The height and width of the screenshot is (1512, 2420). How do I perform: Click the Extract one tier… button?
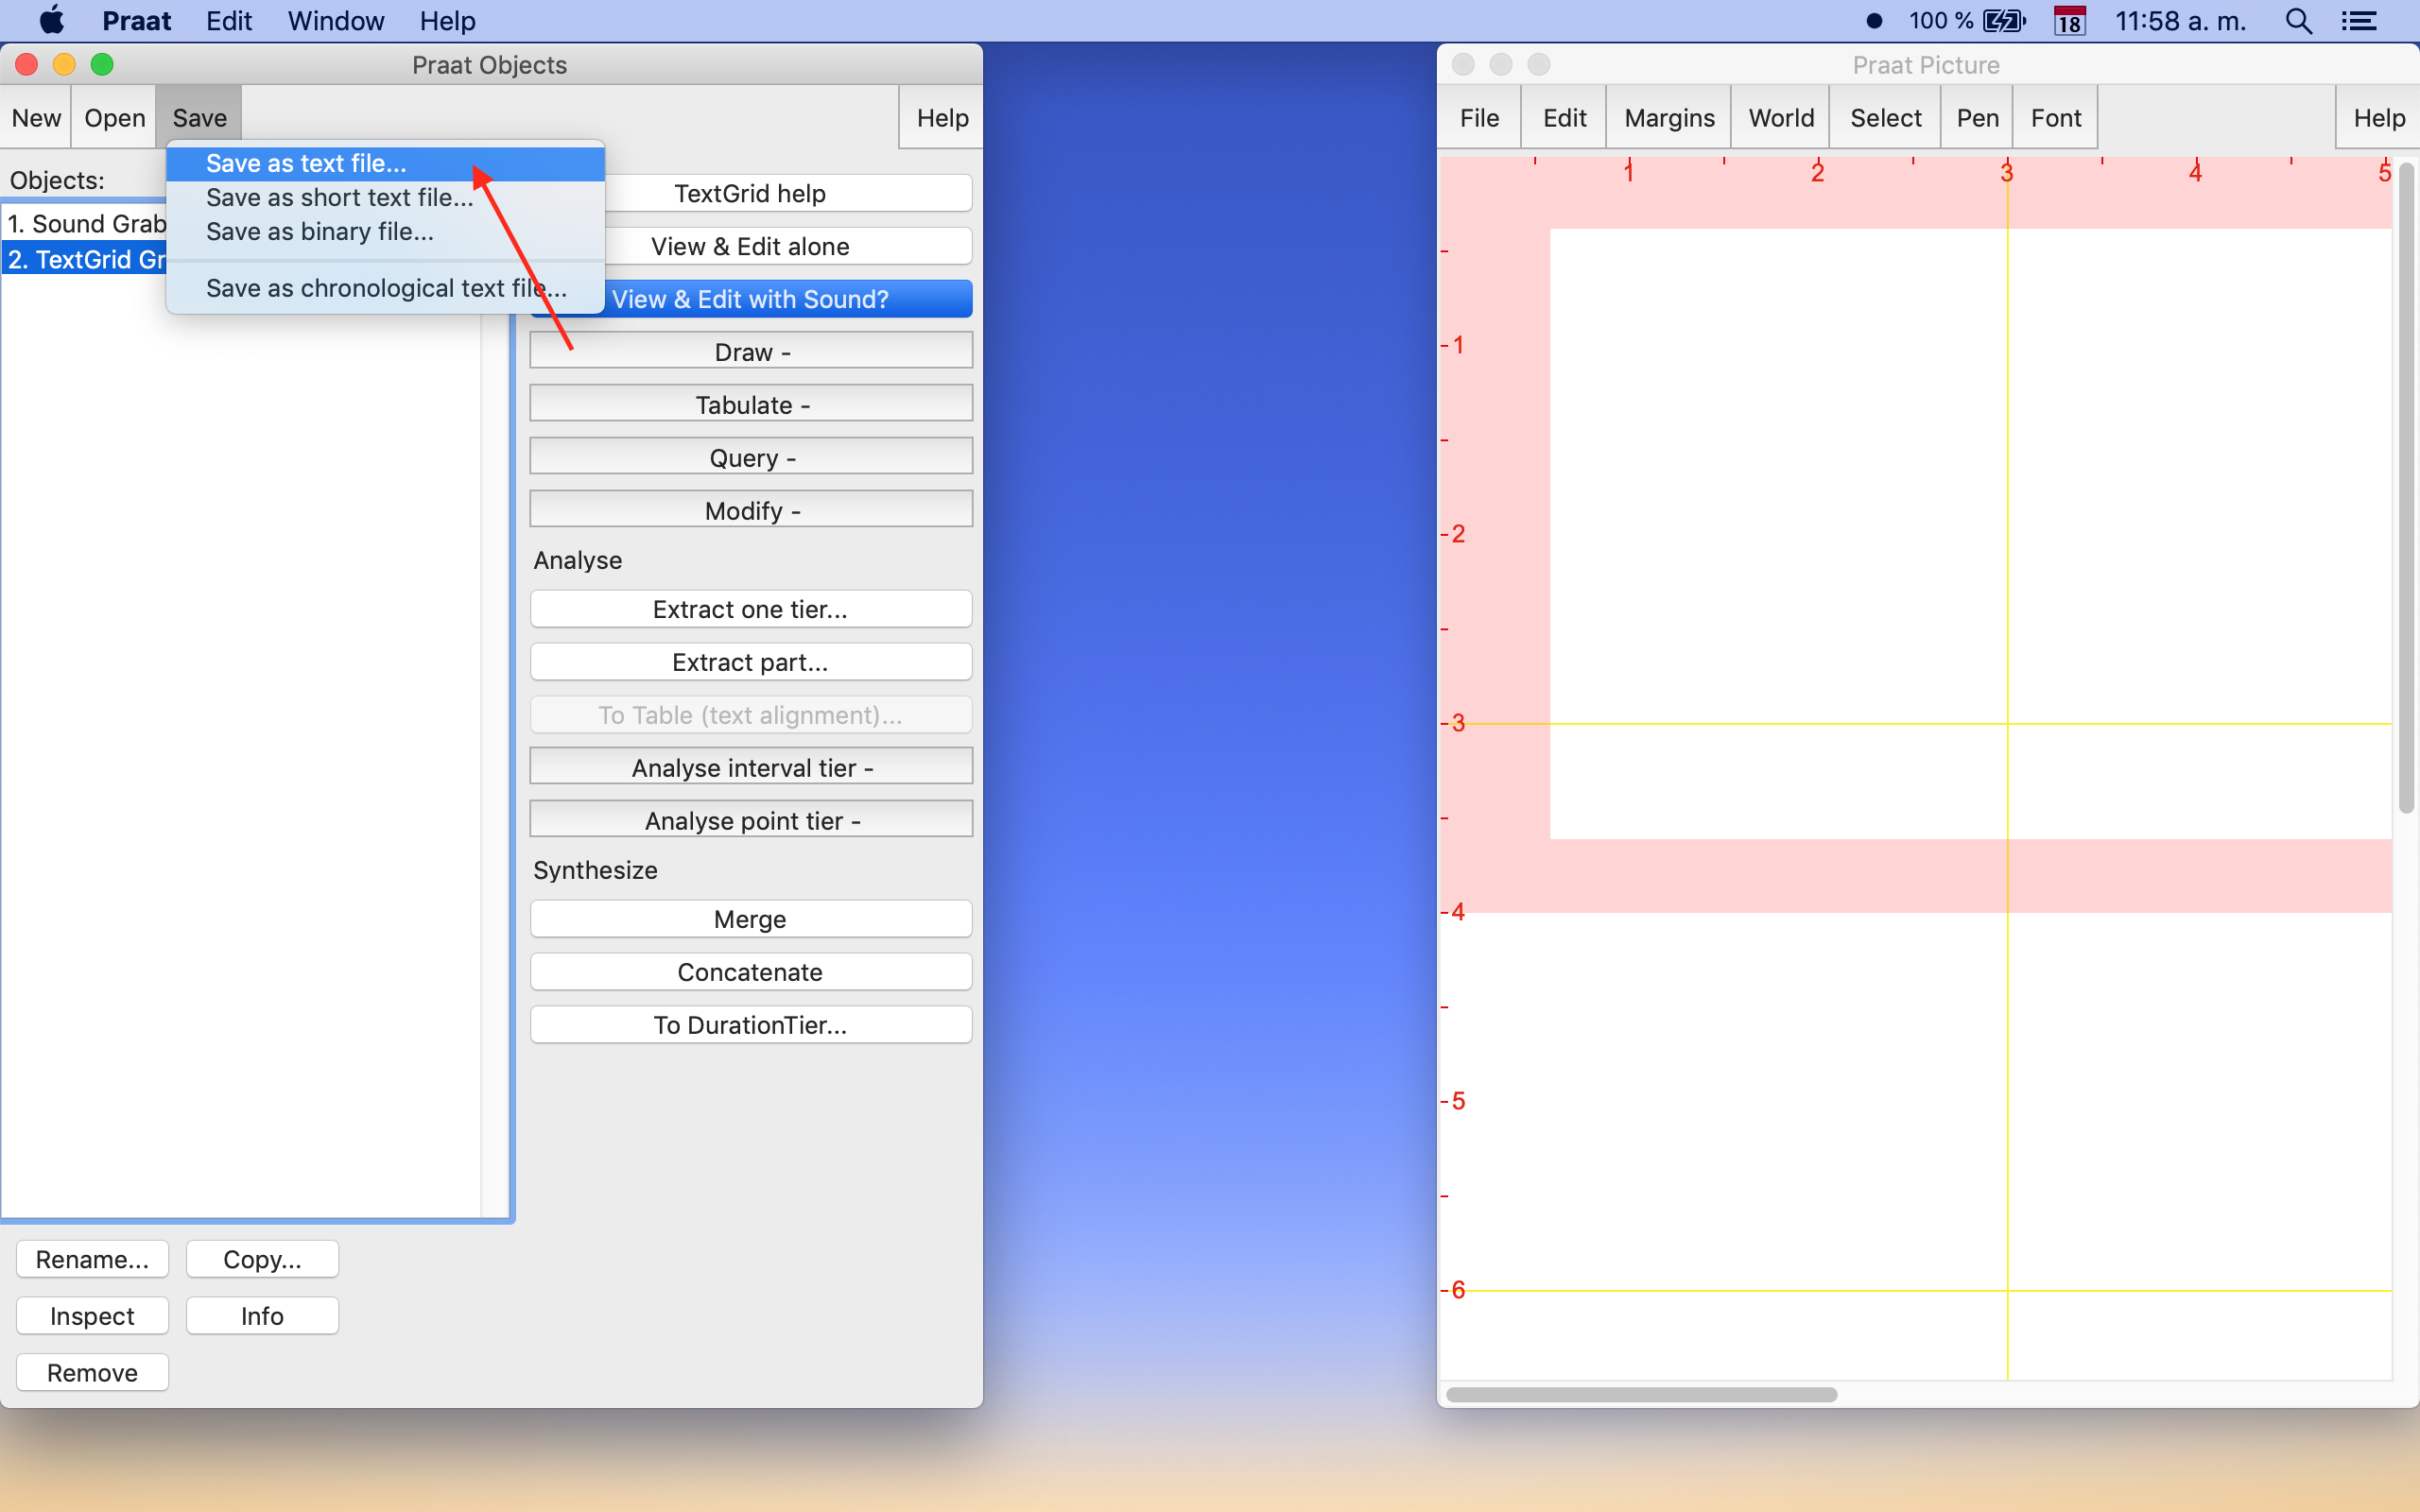pyautogui.click(x=750, y=609)
